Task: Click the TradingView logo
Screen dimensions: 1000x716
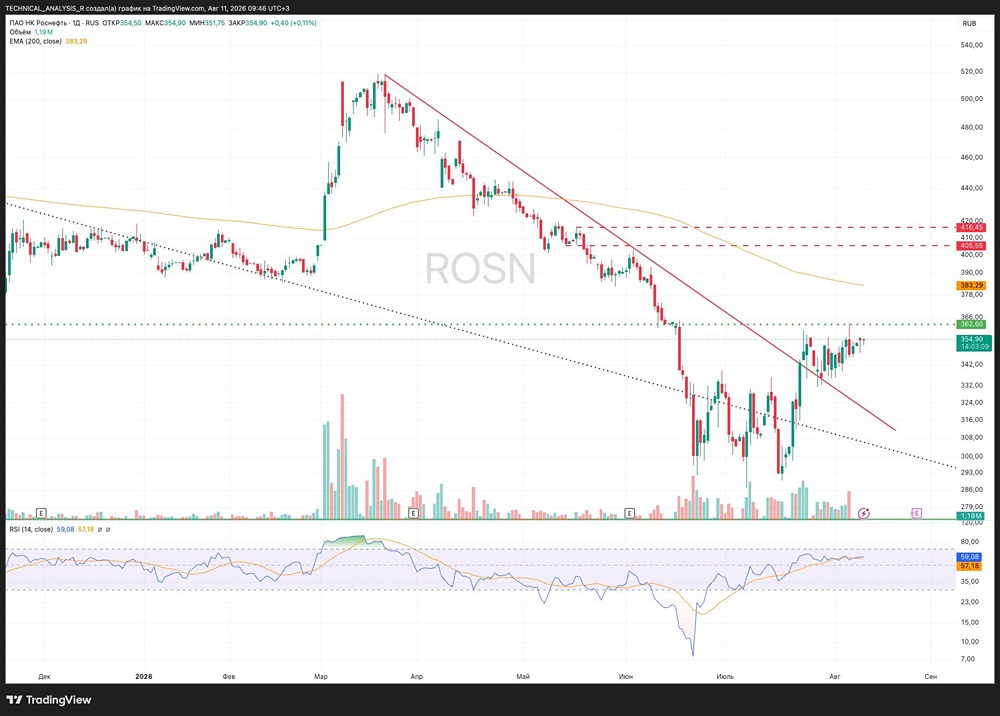Action: click(x=49, y=700)
